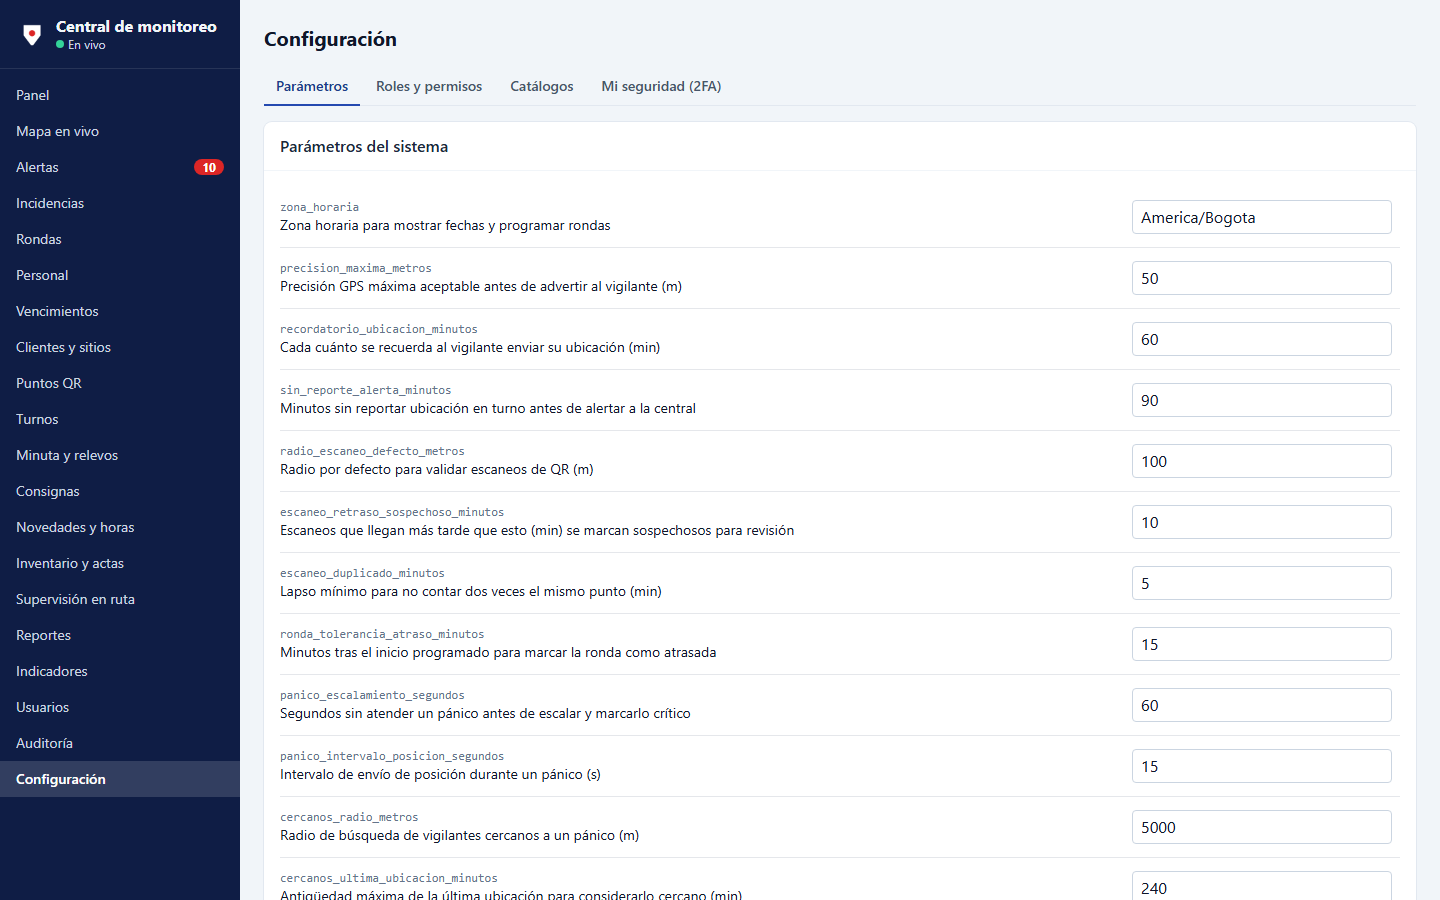Screen dimensions: 1440x900
Task: Switch to the Catálogos tab
Action: (x=542, y=86)
